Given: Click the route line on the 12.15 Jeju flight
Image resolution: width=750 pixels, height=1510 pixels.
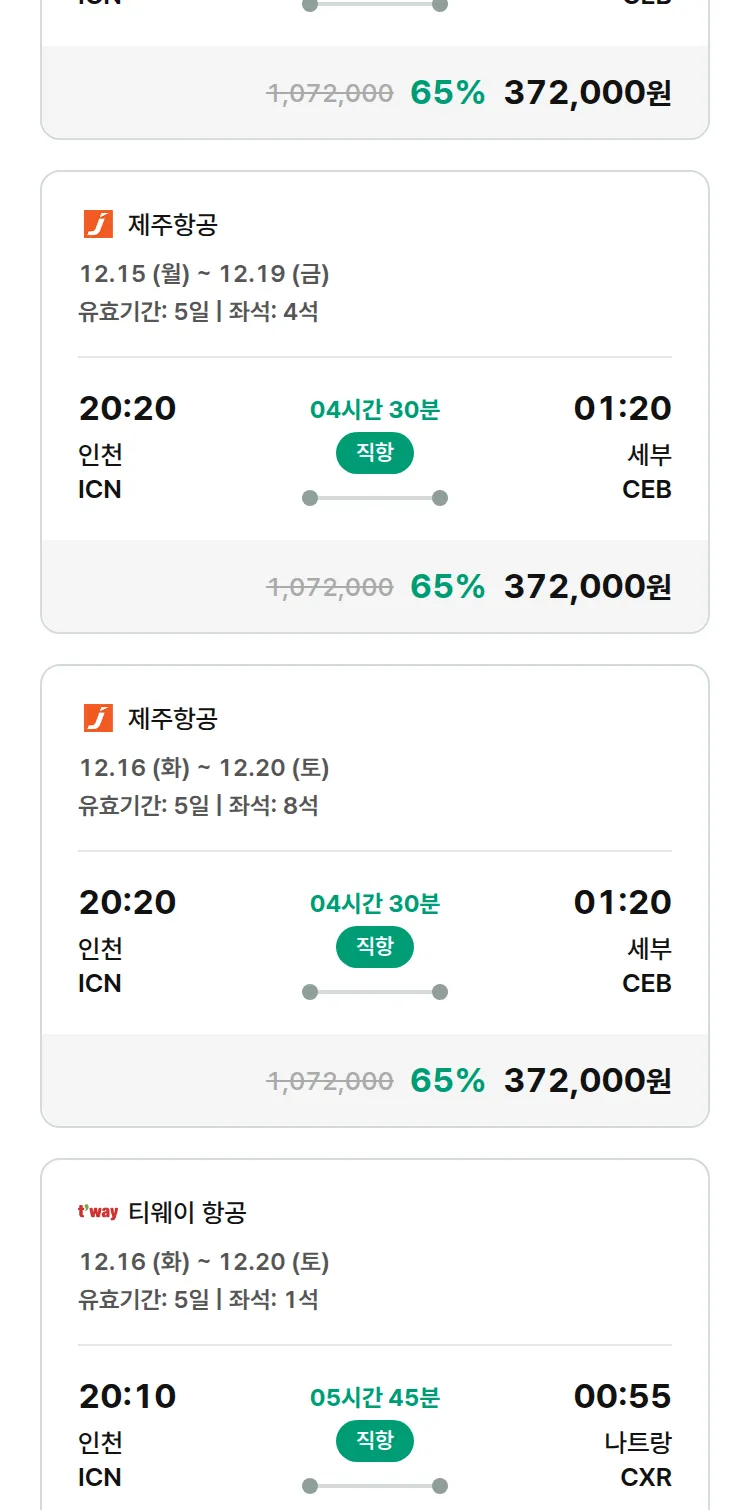Looking at the screenshot, I should point(375,498).
